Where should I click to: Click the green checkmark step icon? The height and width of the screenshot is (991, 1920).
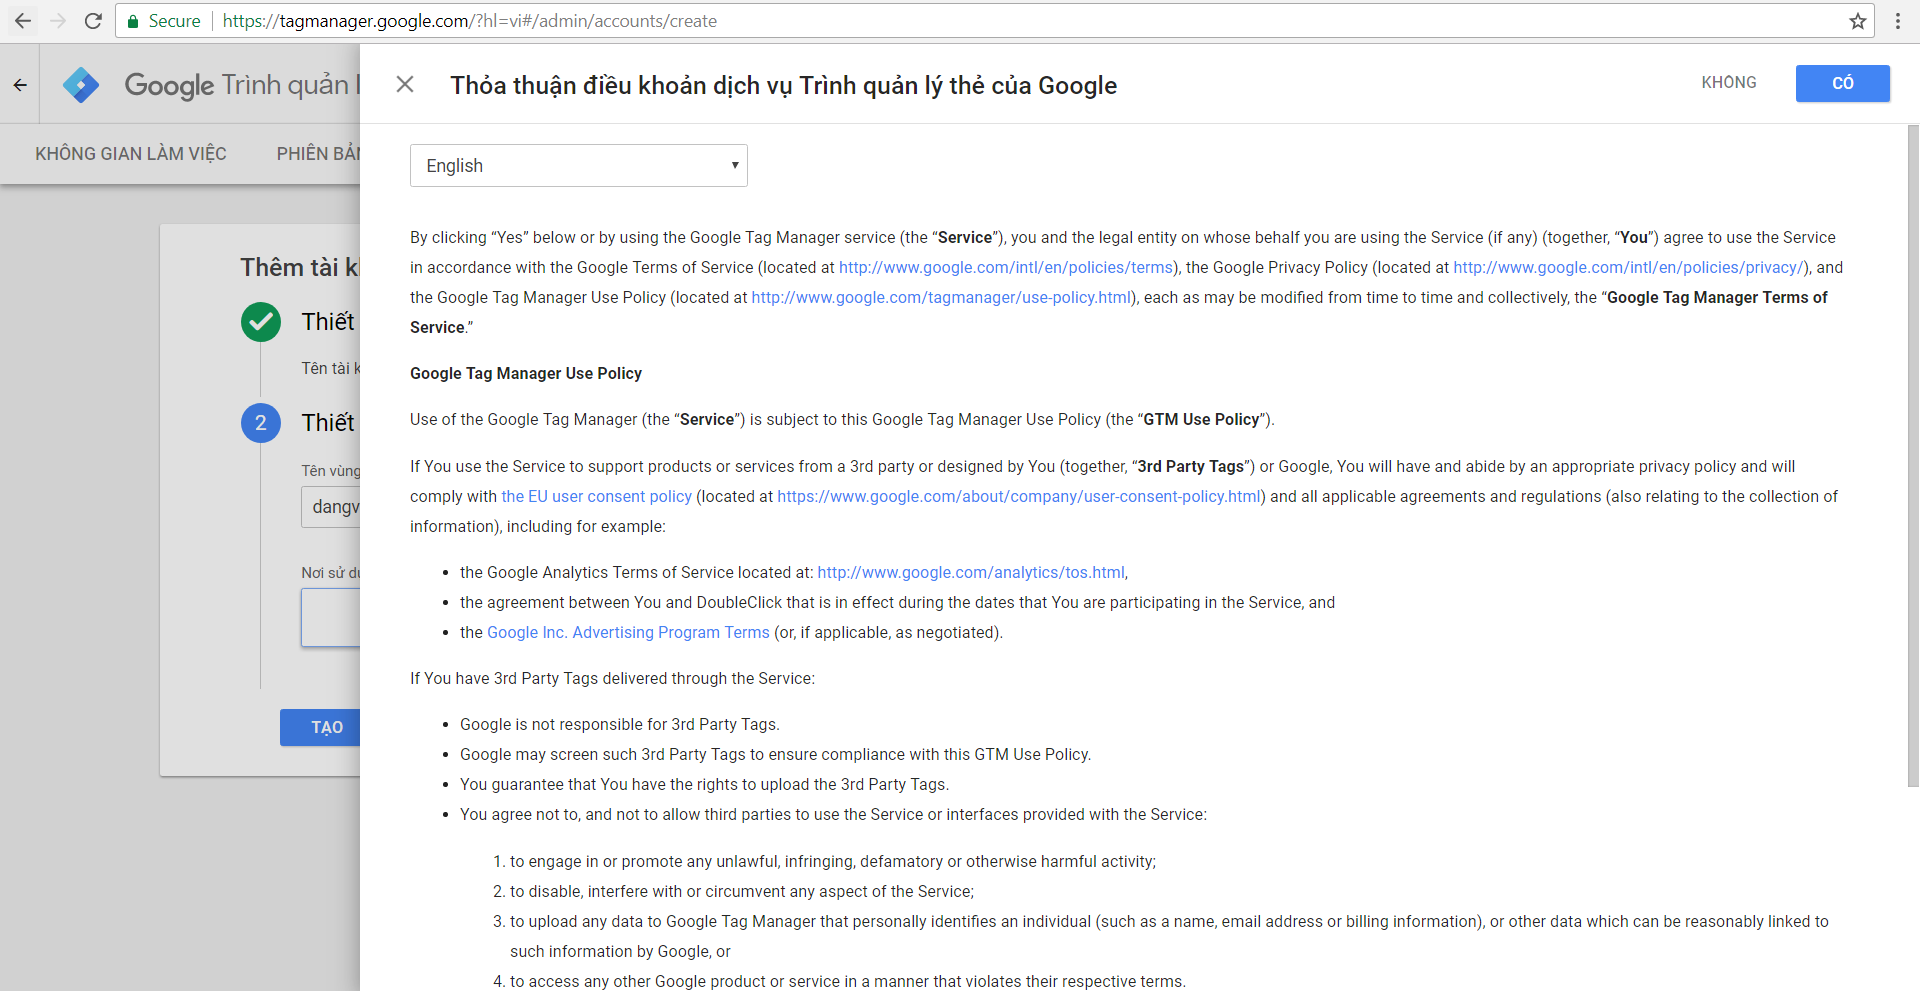point(261,322)
